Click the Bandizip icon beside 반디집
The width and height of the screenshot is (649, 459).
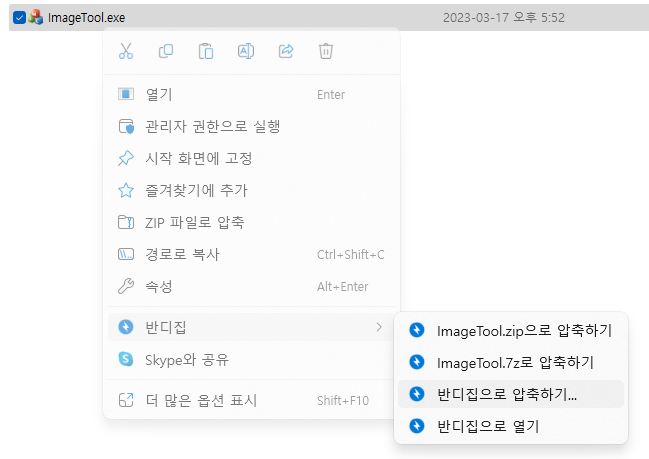tap(126, 327)
